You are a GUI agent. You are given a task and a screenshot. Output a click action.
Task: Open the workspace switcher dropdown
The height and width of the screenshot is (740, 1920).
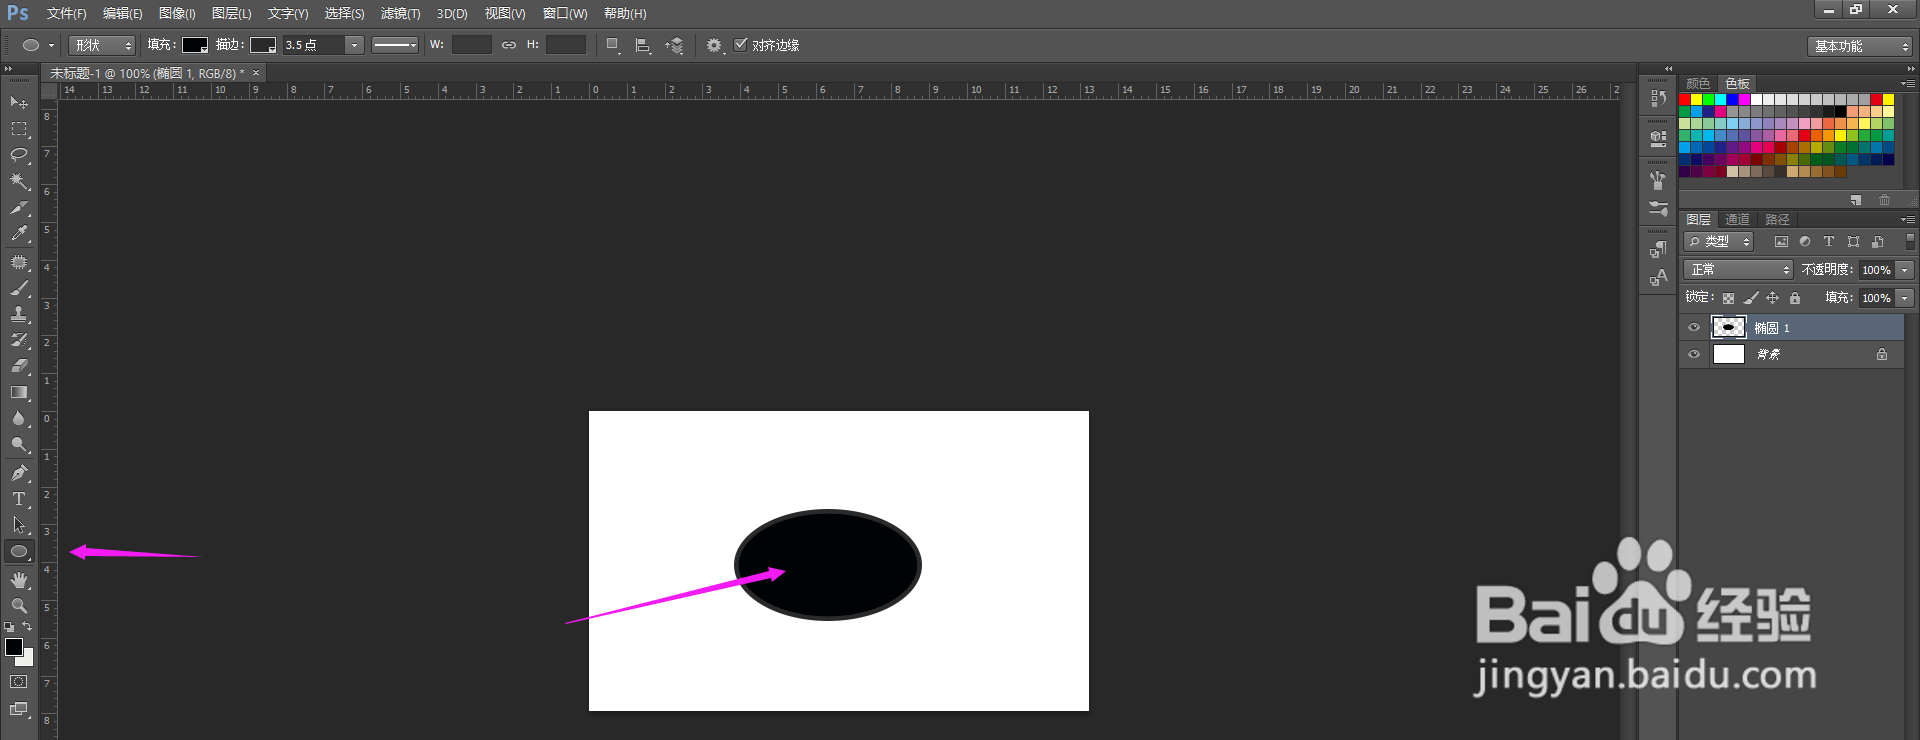click(1860, 46)
